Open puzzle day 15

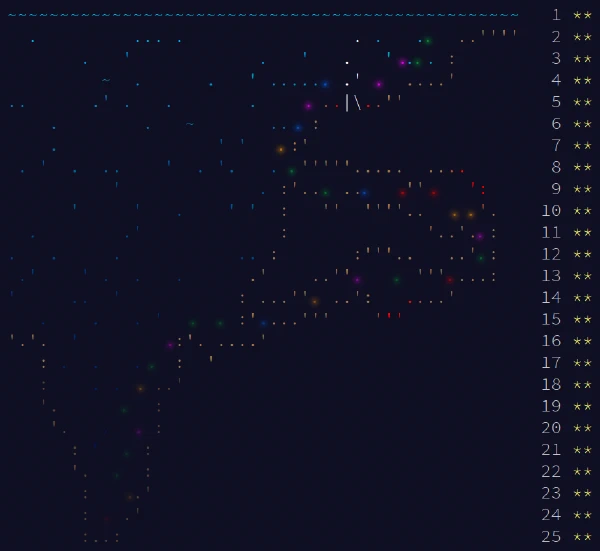pos(551,319)
